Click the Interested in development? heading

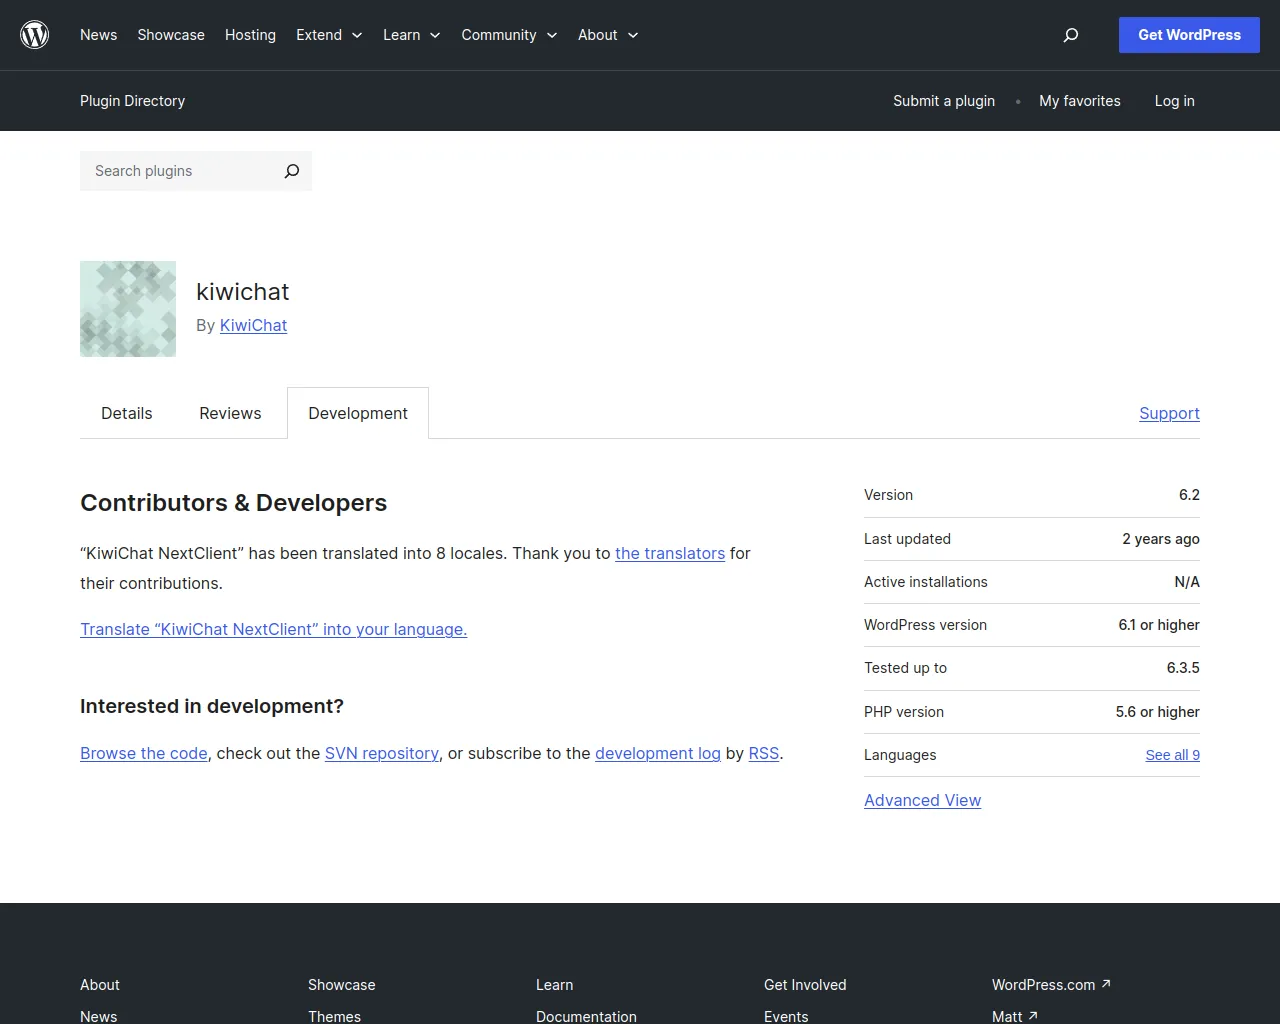[212, 706]
